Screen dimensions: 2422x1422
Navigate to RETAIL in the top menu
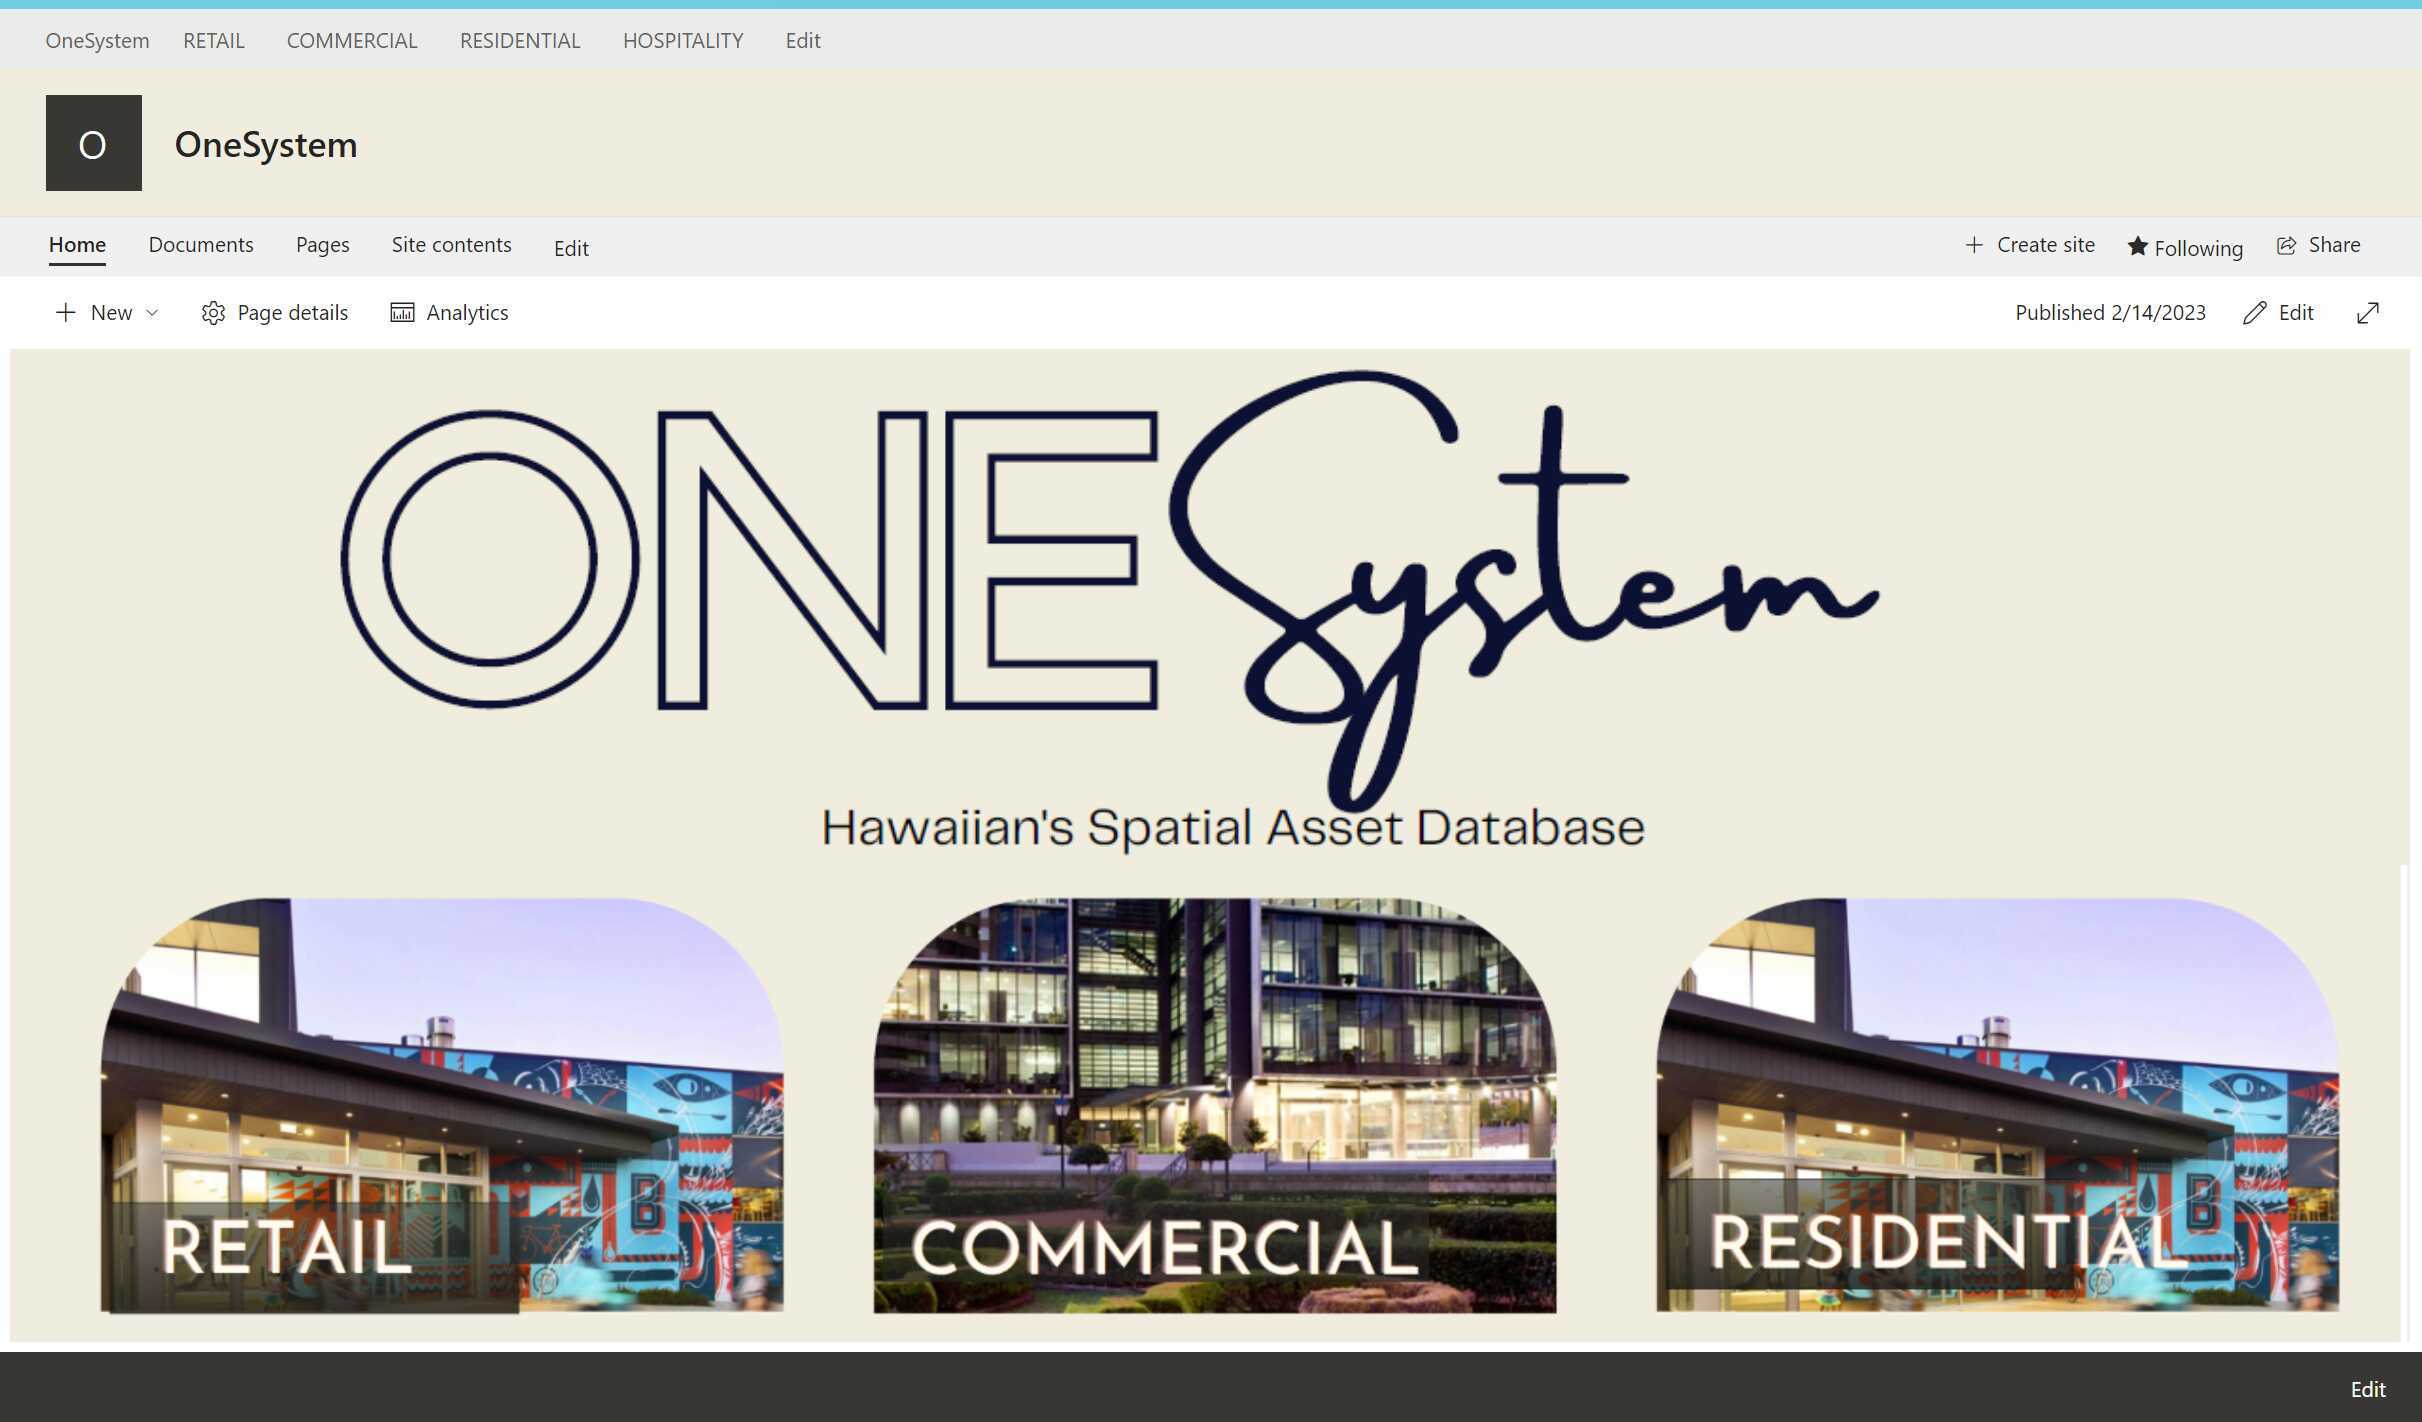[213, 40]
